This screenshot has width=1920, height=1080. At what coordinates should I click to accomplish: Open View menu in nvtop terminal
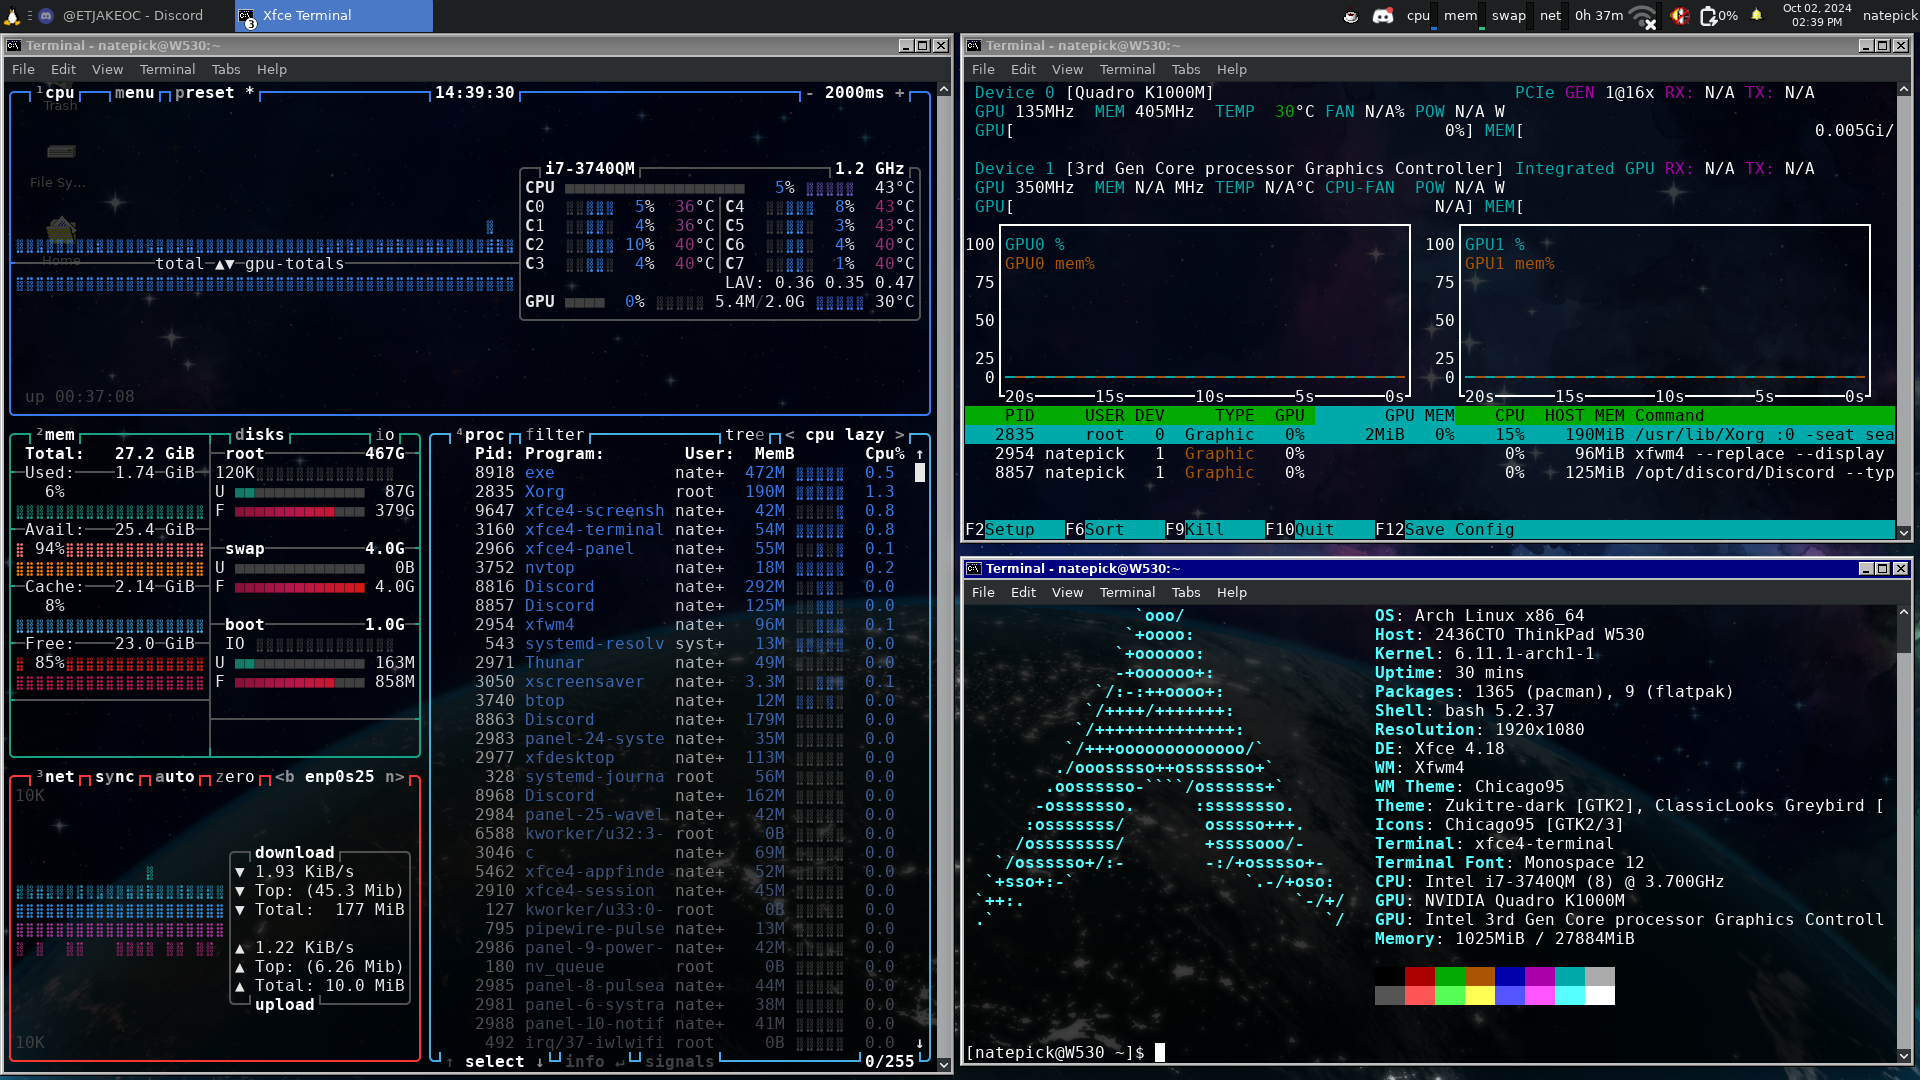pos(1067,70)
